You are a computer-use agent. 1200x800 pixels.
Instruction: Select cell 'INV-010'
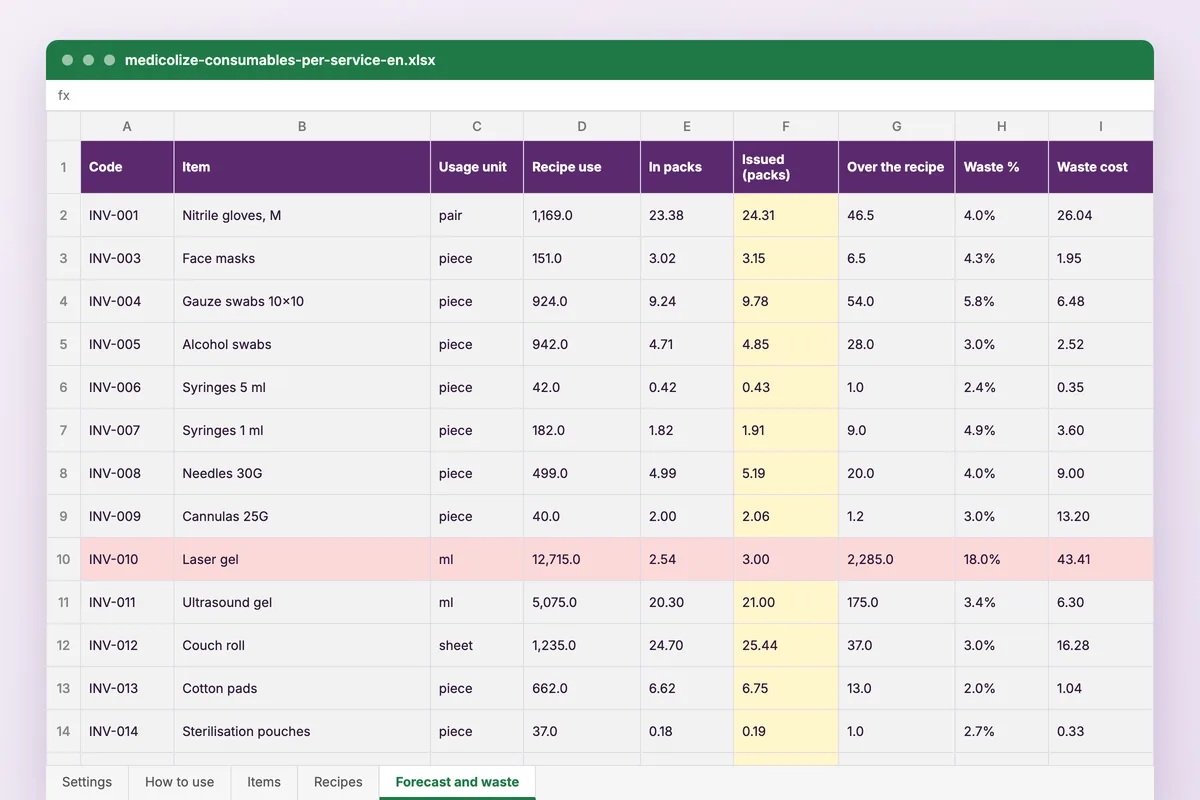(127, 559)
